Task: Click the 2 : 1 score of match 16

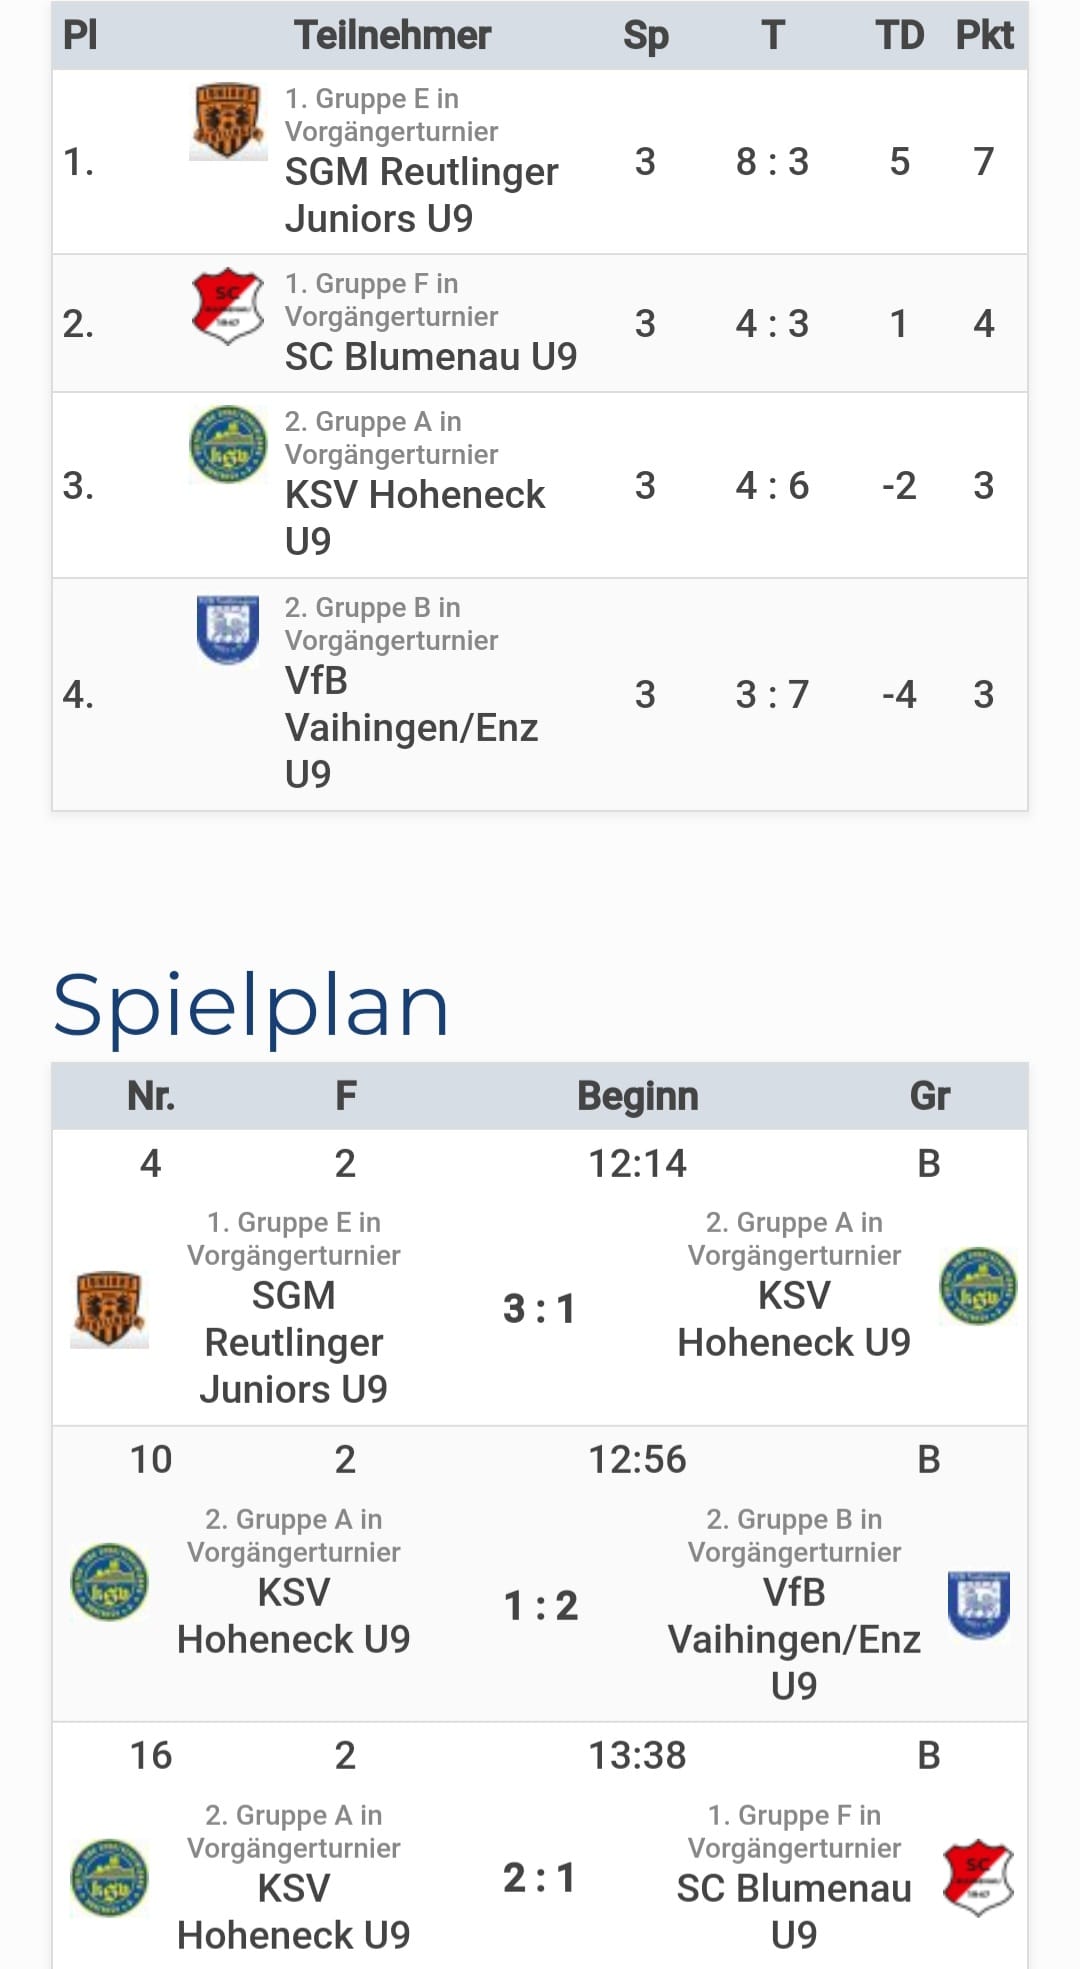Action: pyautogui.click(x=539, y=1878)
